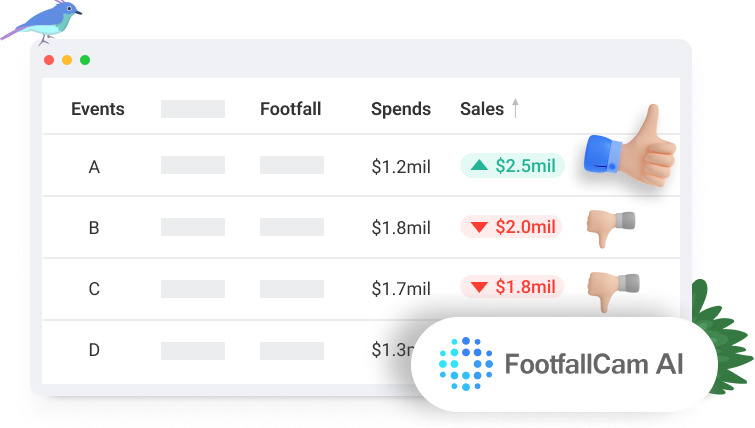Select event D row label
Image resolution: width=755 pixels, height=428 pixels.
point(94,350)
